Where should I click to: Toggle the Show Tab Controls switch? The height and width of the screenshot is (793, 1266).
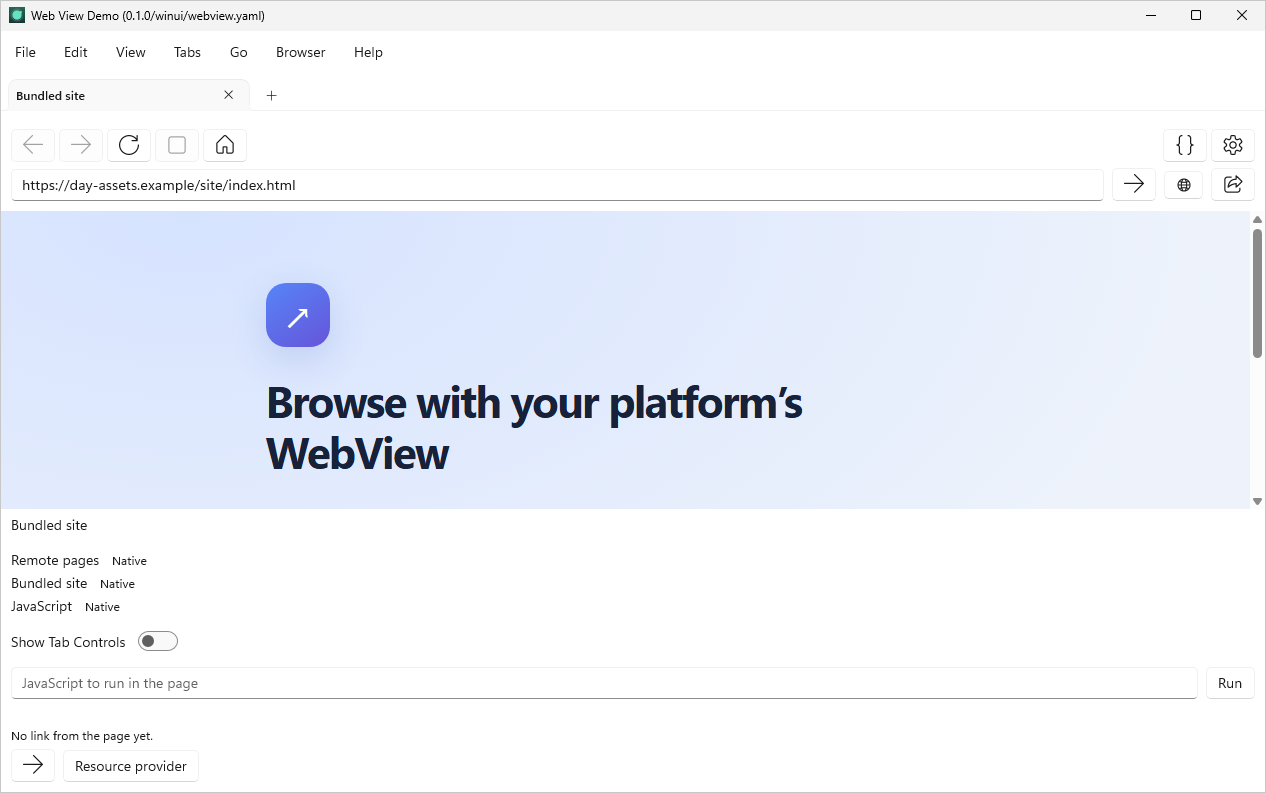pos(158,641)
